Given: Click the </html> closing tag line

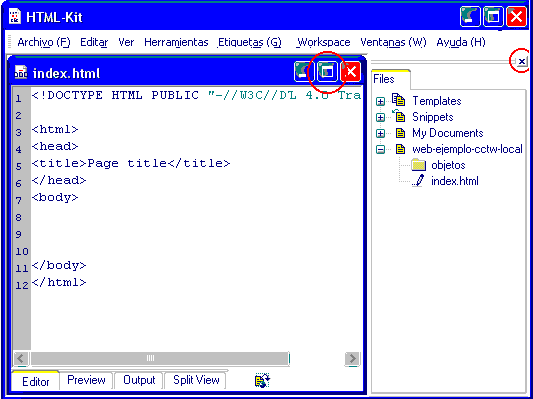Looking at the screenshot, I should coord(59,282).
